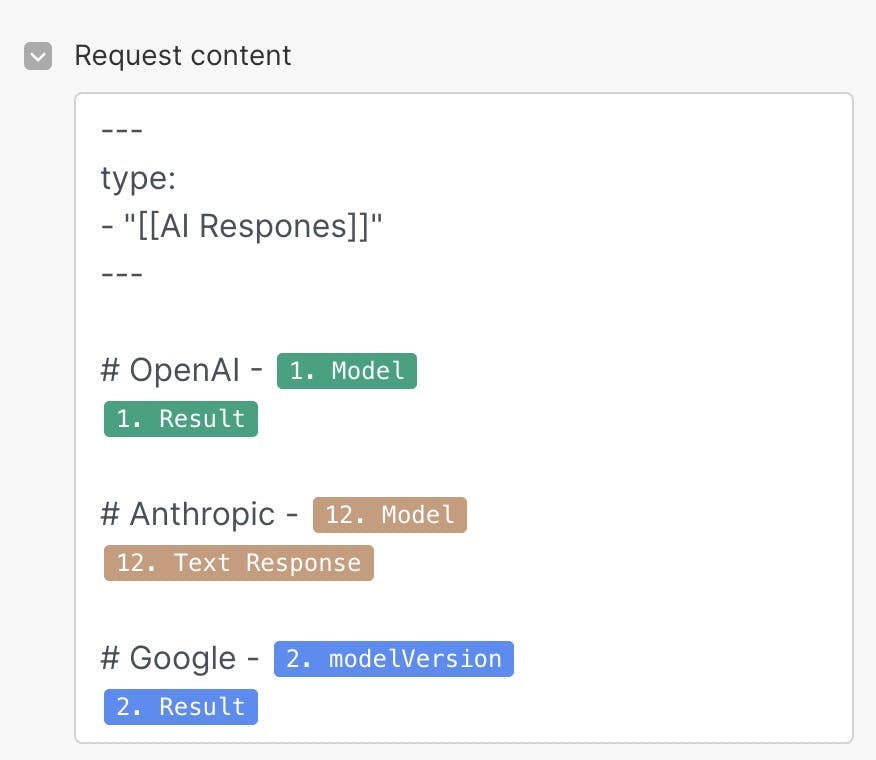Select the green 1. Result pill
Image resolution: width=876 pixels, height=760 pixels.
click(x=181, y=419)
